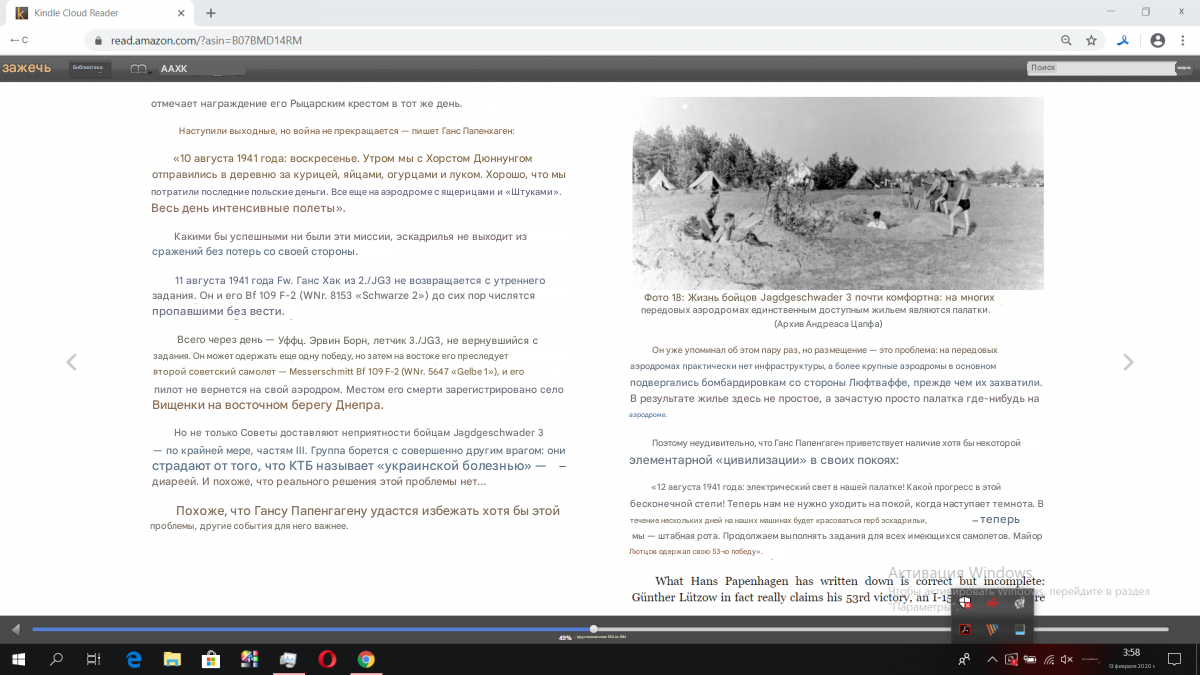Open Opera browser from taskbar
Screen dimensions: 1200x675
point(327,659)
